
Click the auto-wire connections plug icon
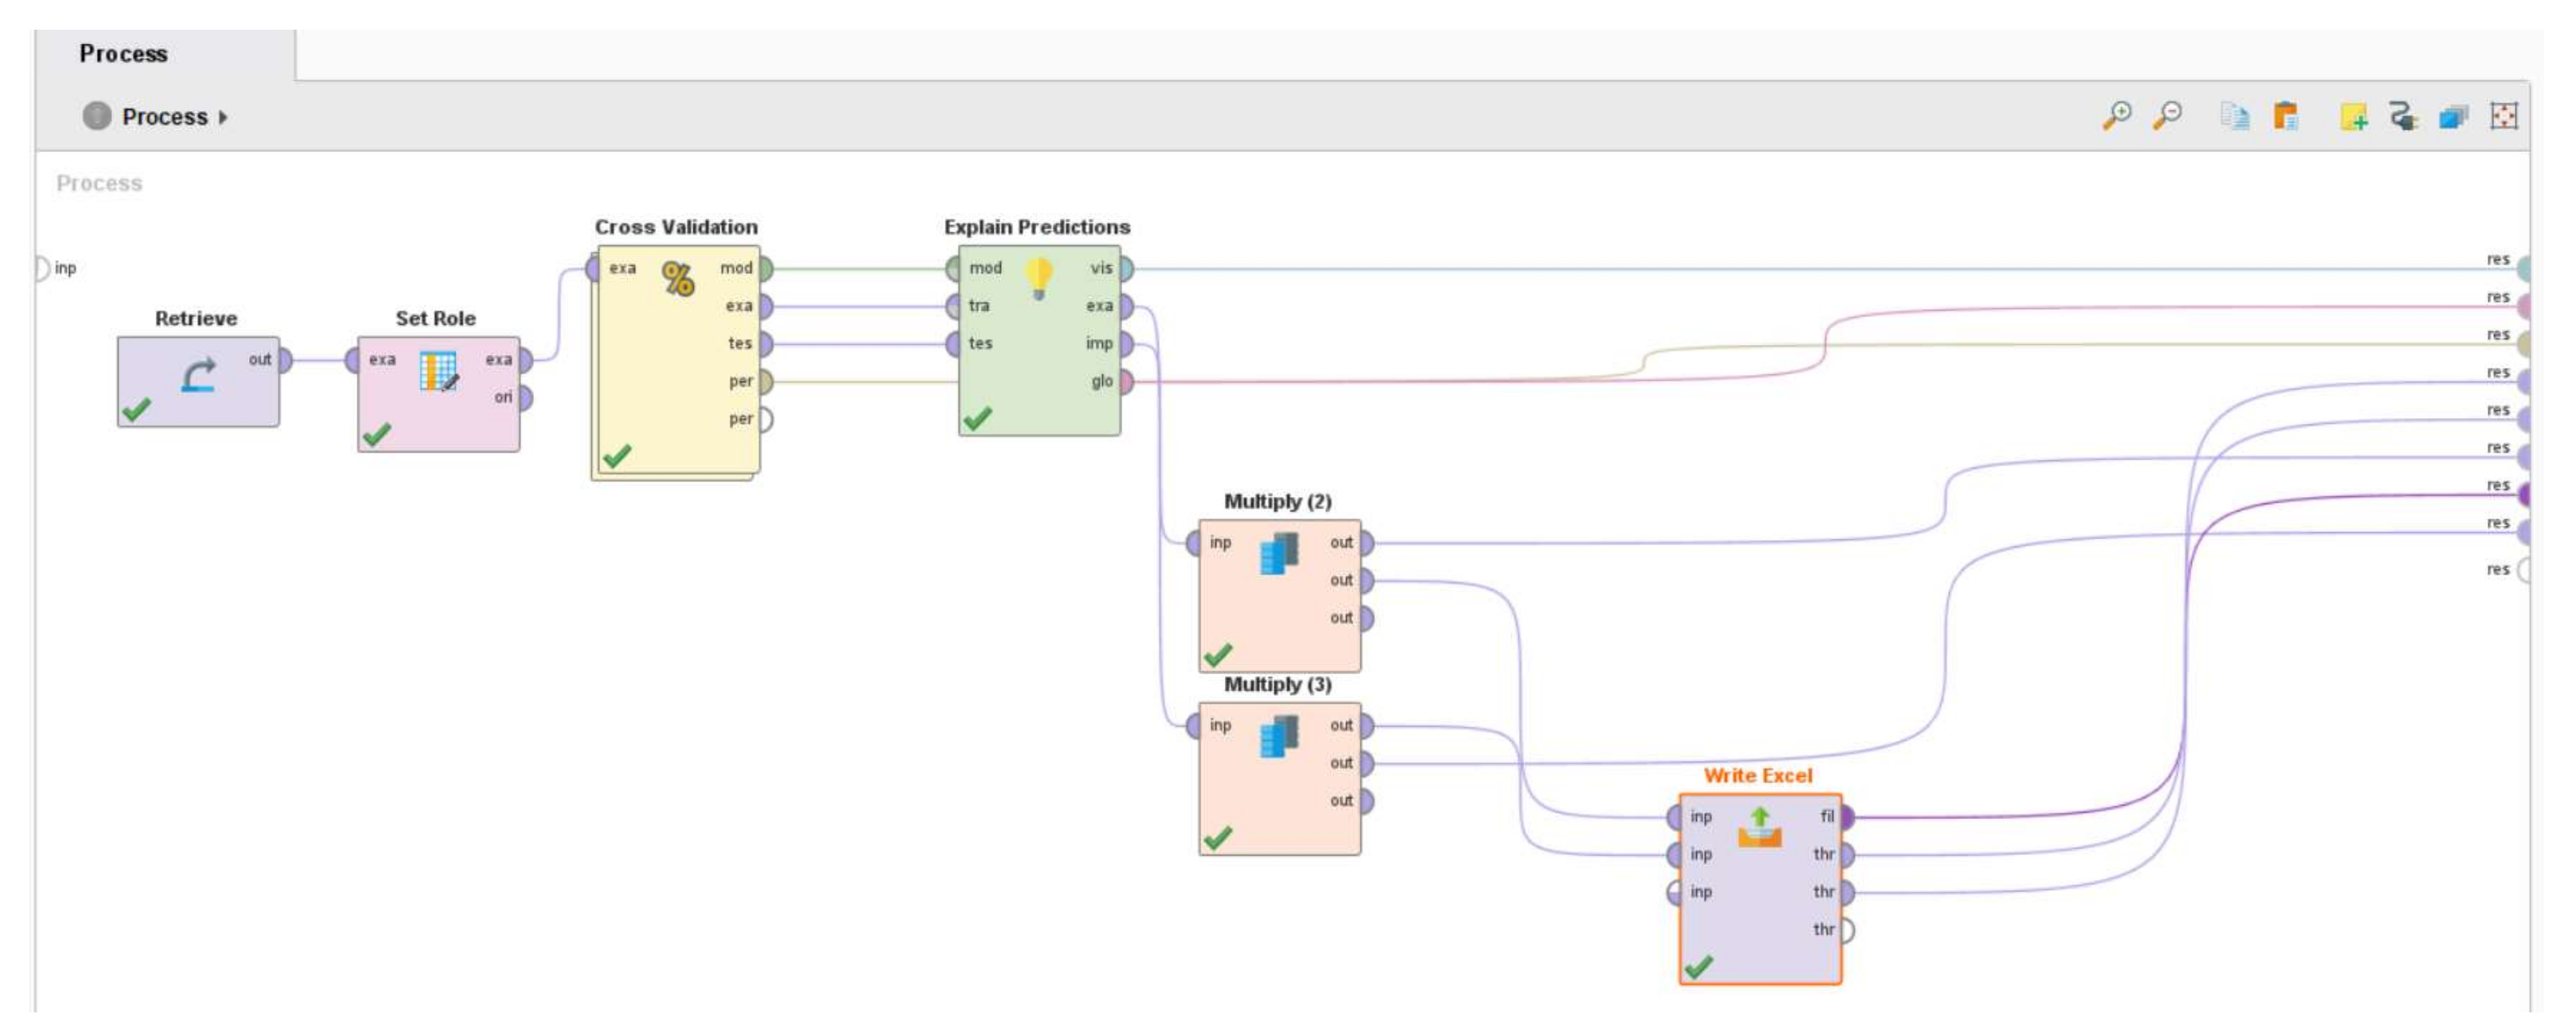click(x=2403, y=117)
